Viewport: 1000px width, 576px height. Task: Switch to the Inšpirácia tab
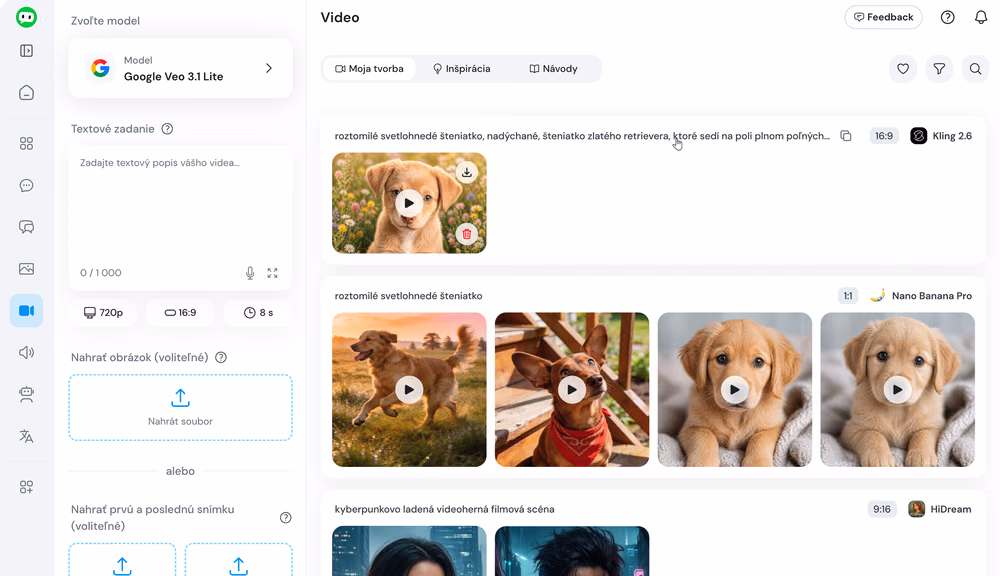point(462,69)
